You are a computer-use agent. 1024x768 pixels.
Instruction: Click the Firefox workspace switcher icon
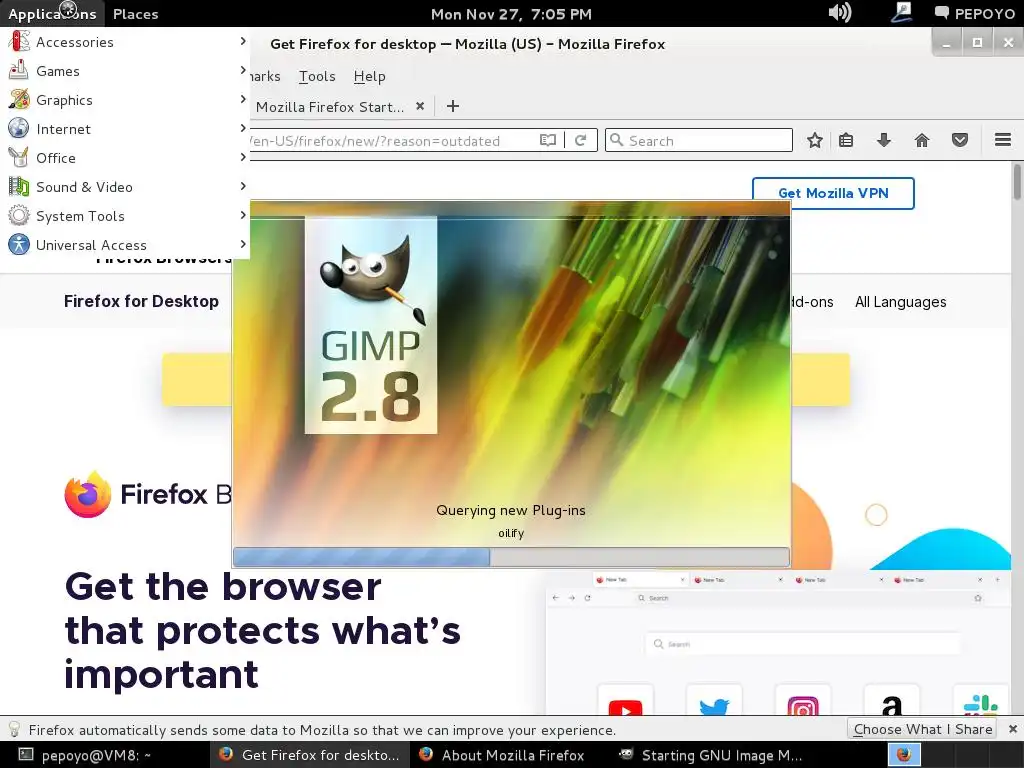pos(904,755)
